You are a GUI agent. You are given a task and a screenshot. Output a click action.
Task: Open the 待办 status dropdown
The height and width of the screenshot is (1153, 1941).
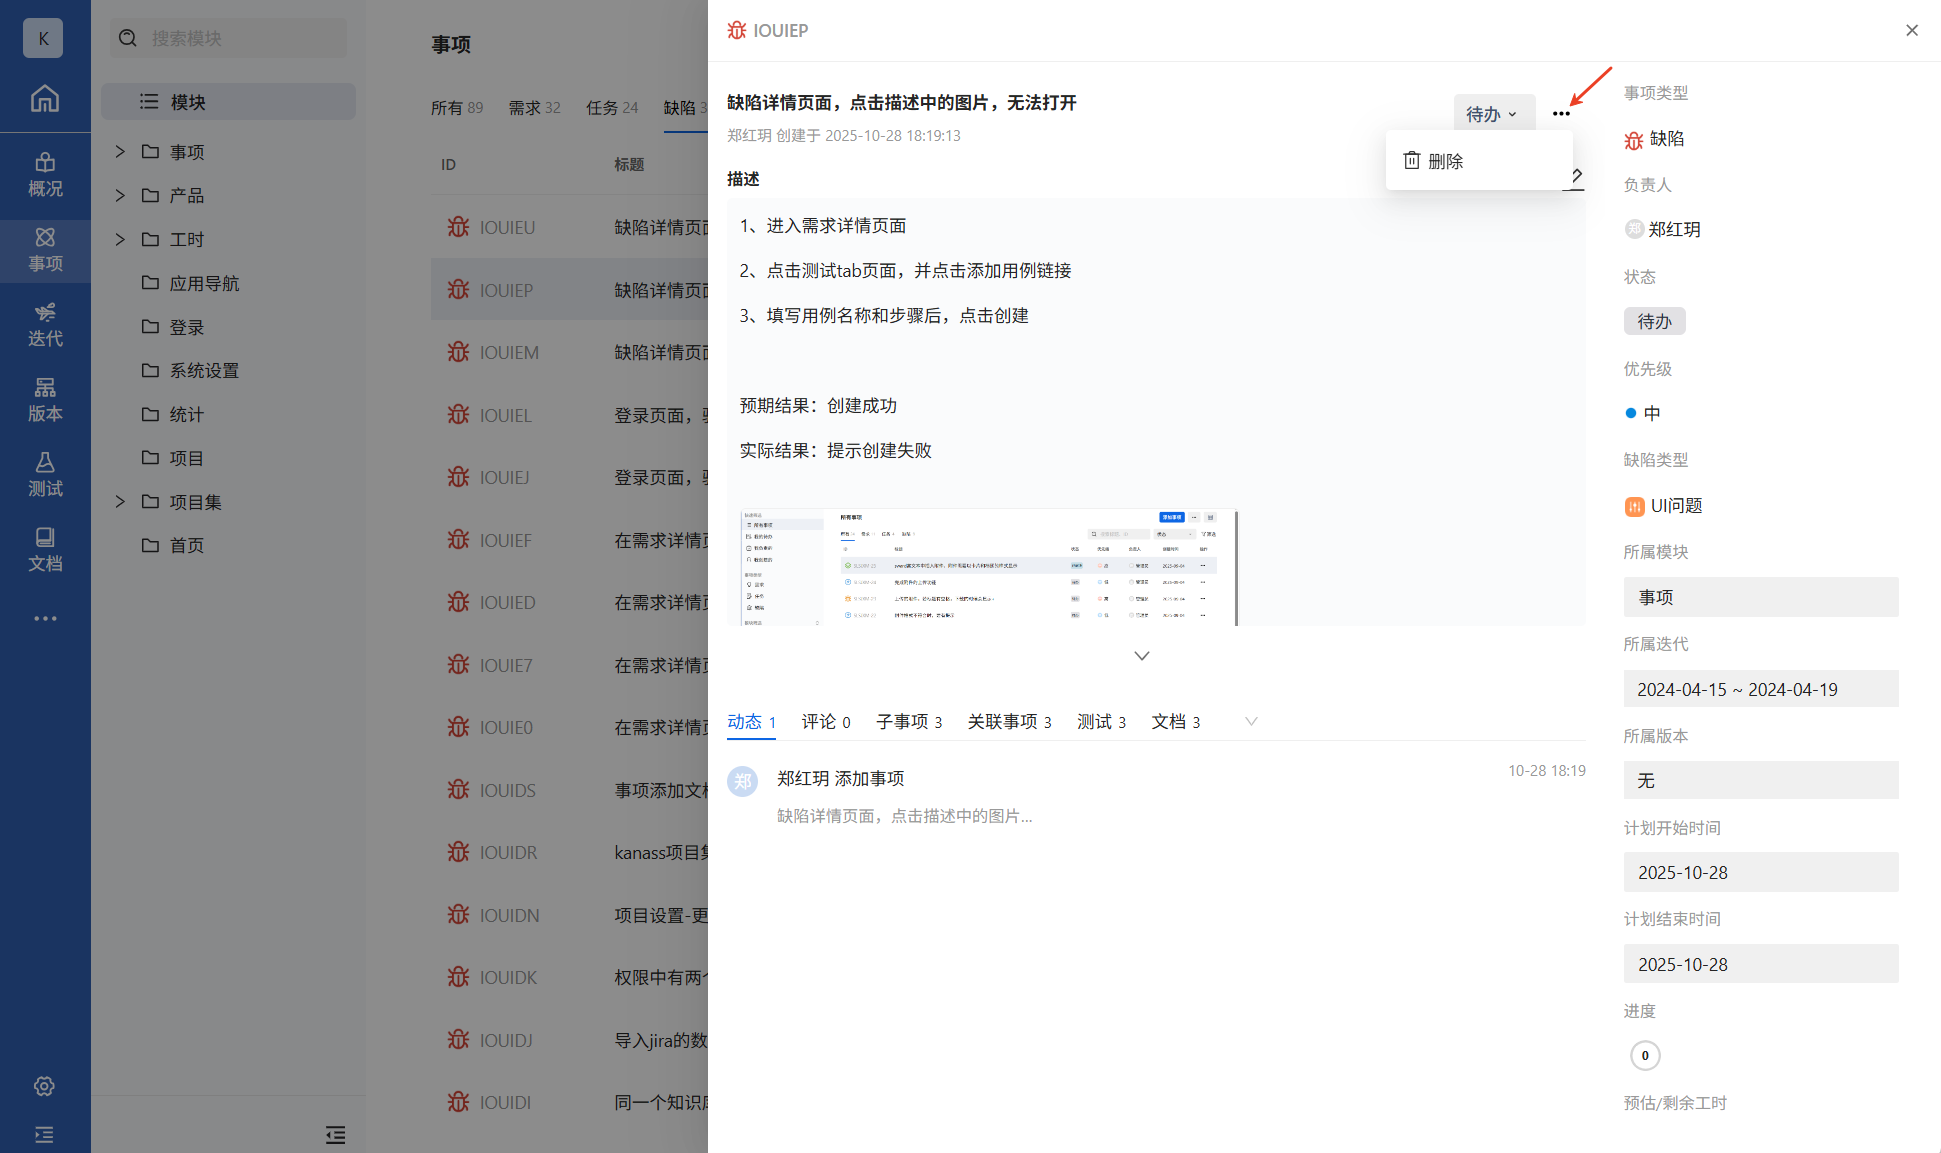click(1492, 114)
